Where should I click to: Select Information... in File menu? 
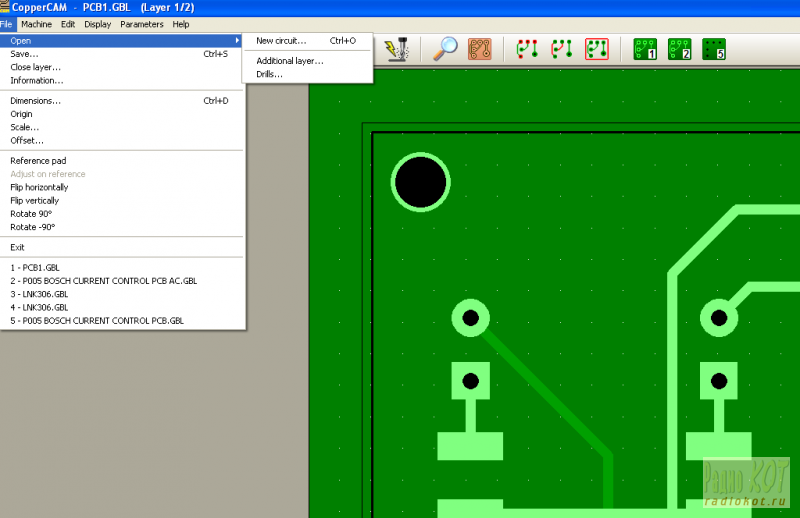[121, 80]
